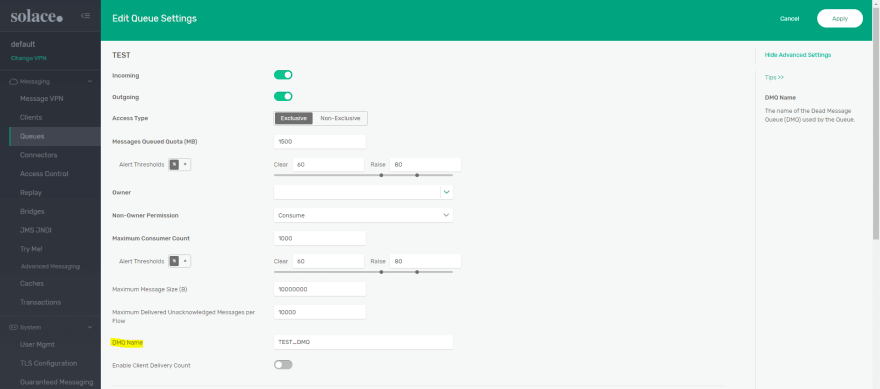This screenshot has width=880, height=389.
Task: Collapse the Messaging section chevron
Action: click(x=90, y=81)
